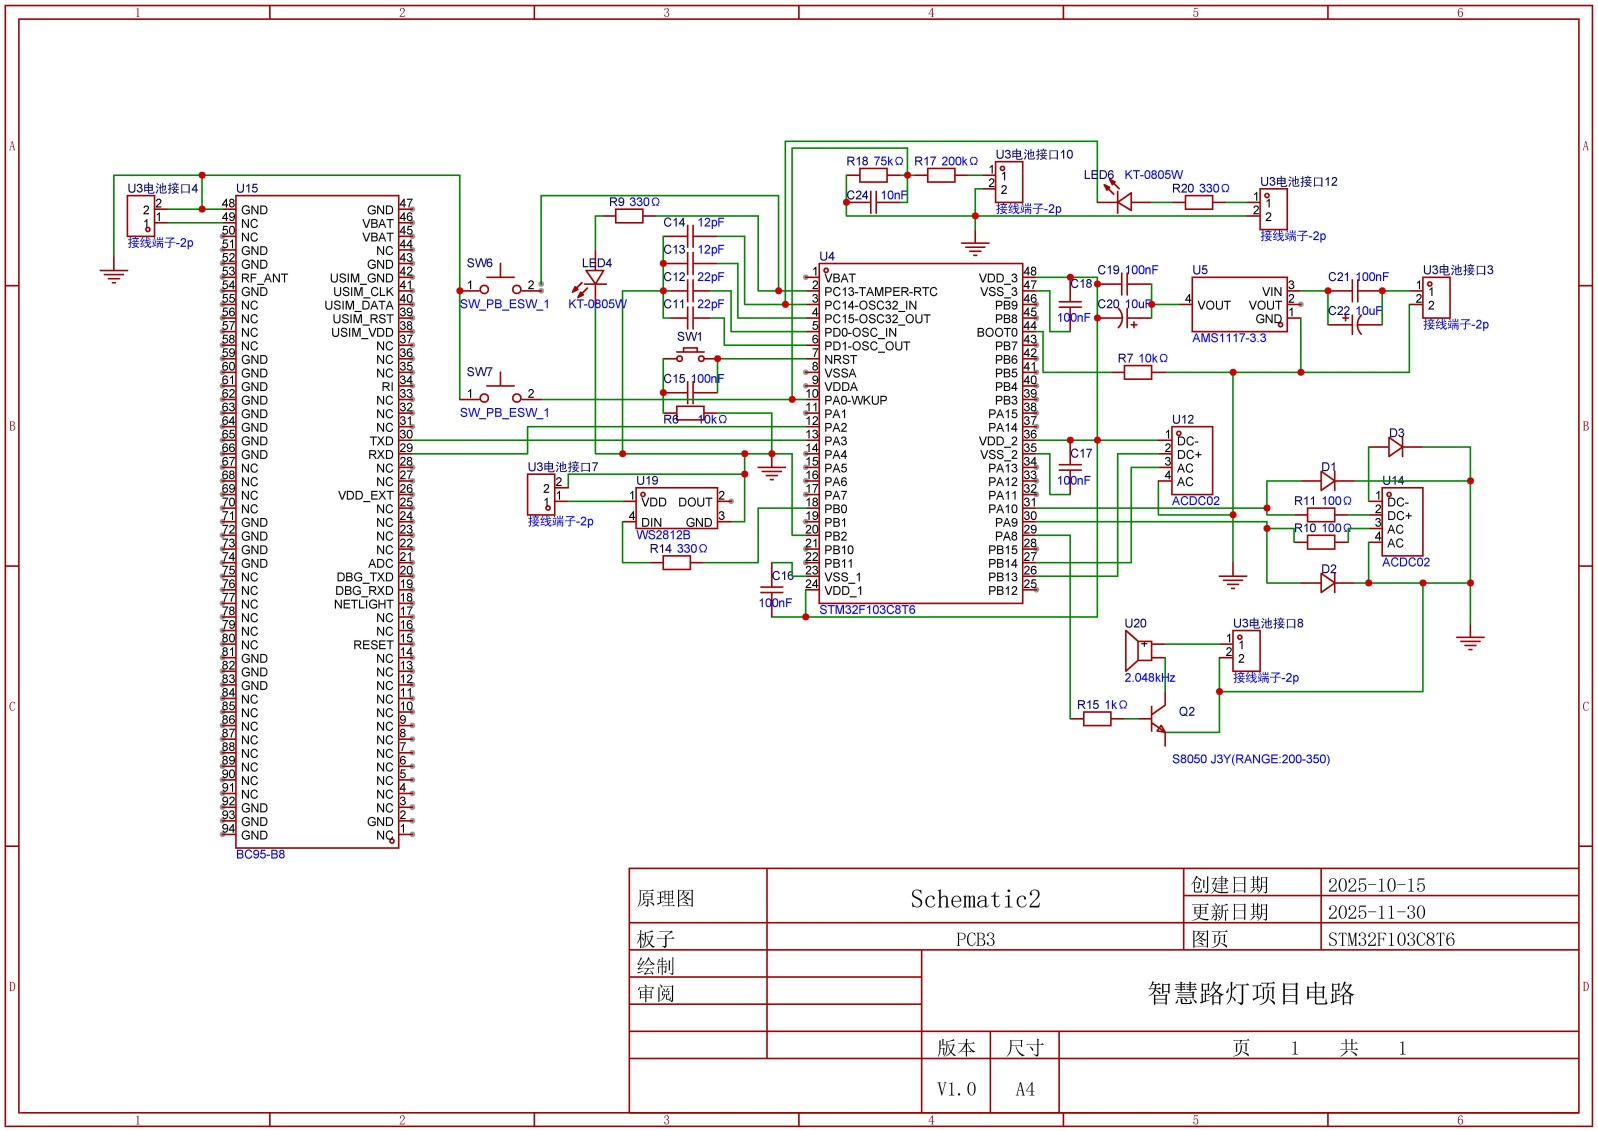Click the V1.0 version cell
1598x1131 pixels.
click(956, 1089)
